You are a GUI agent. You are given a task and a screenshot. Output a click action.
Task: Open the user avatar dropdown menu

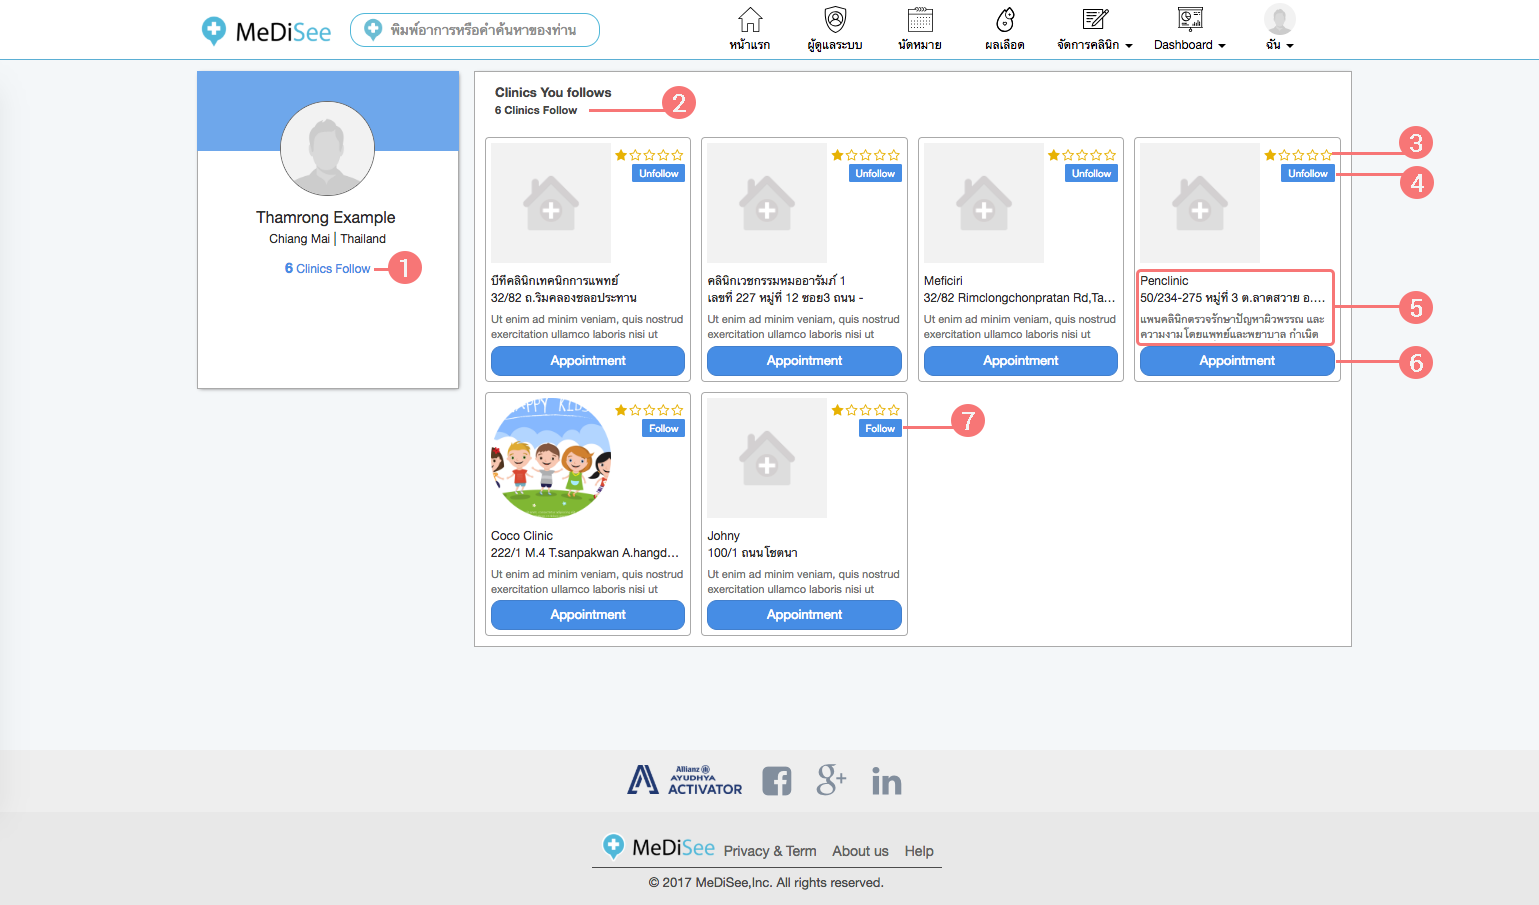(1279, 28)
